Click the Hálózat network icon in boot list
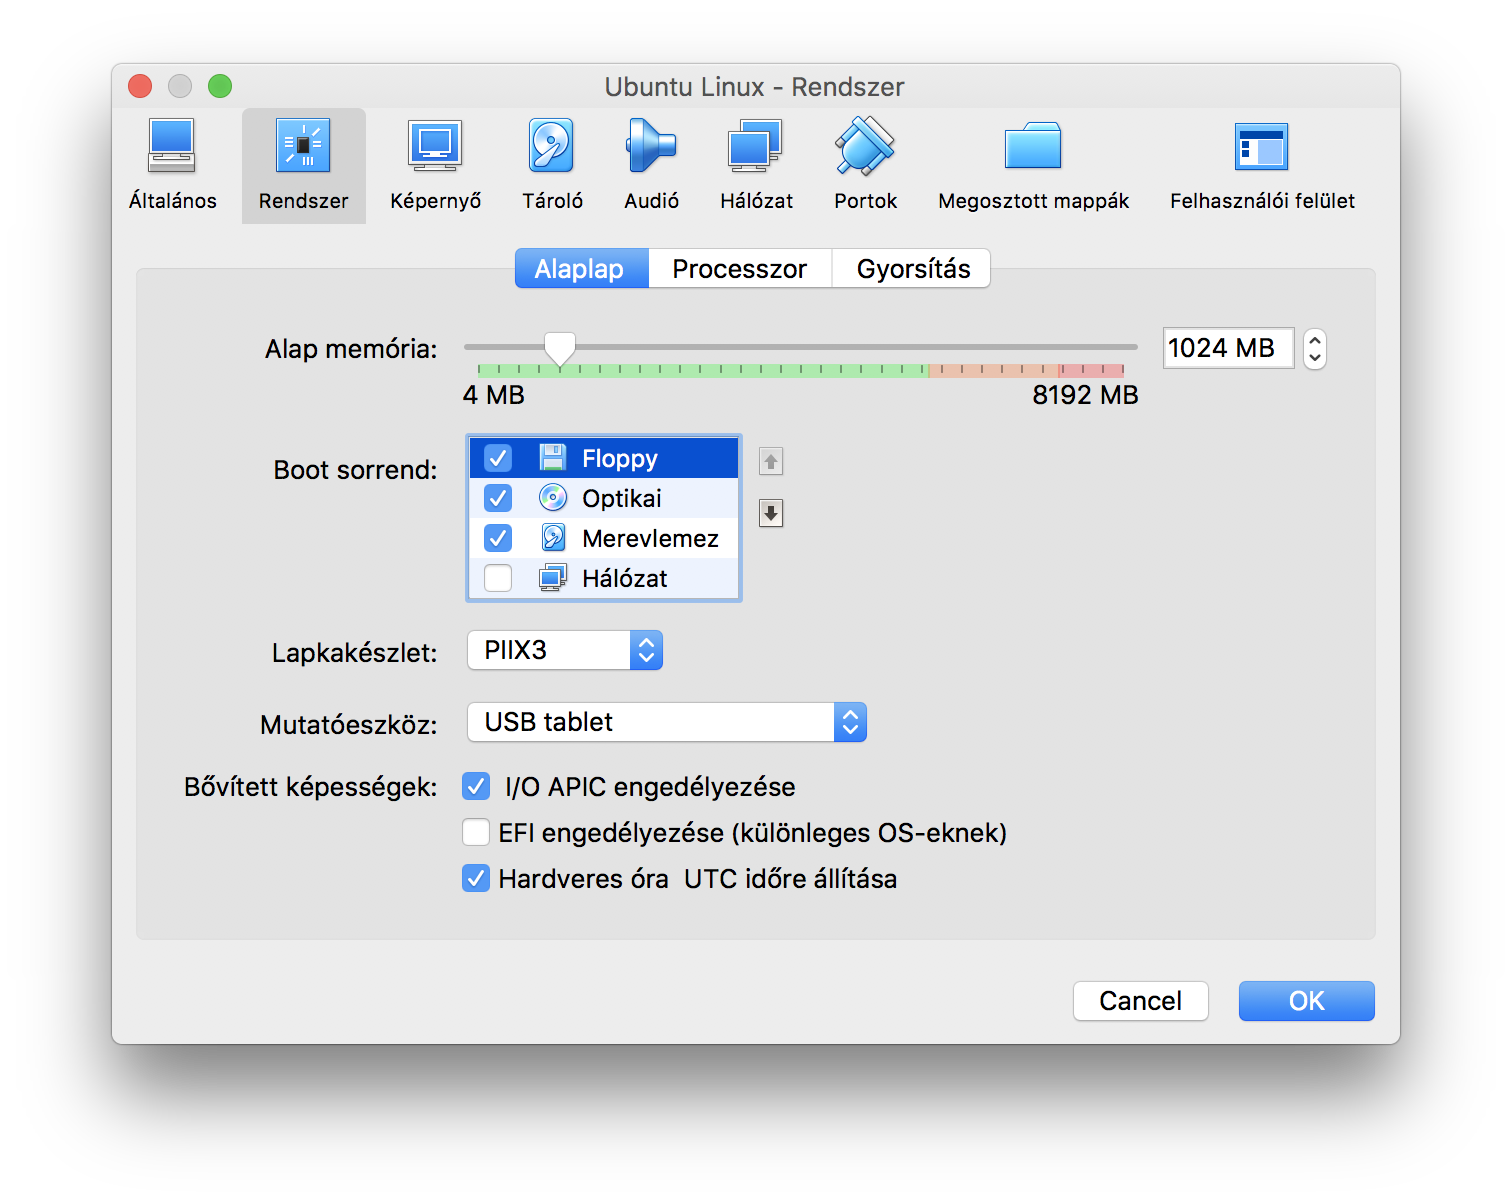The height and width of the screenshot is (1204, 1512). 553,578
